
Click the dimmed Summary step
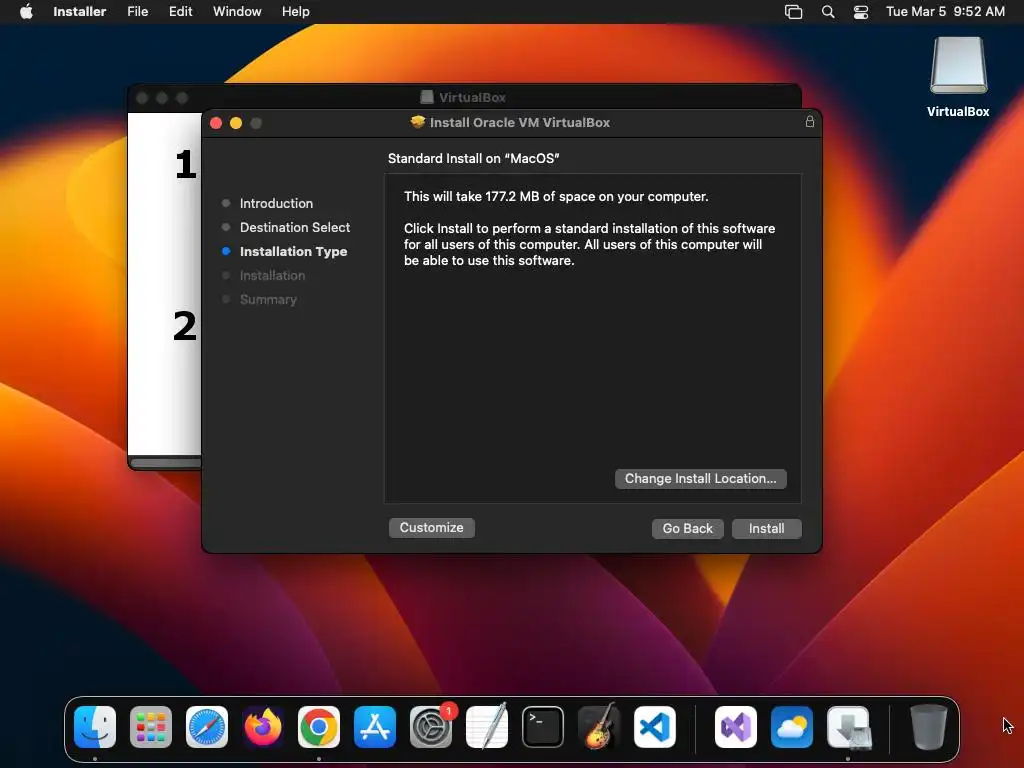pos(268,300)
